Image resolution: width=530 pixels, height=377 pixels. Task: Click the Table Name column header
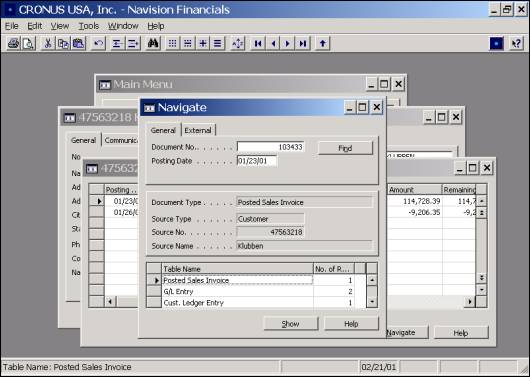(238, 269)
